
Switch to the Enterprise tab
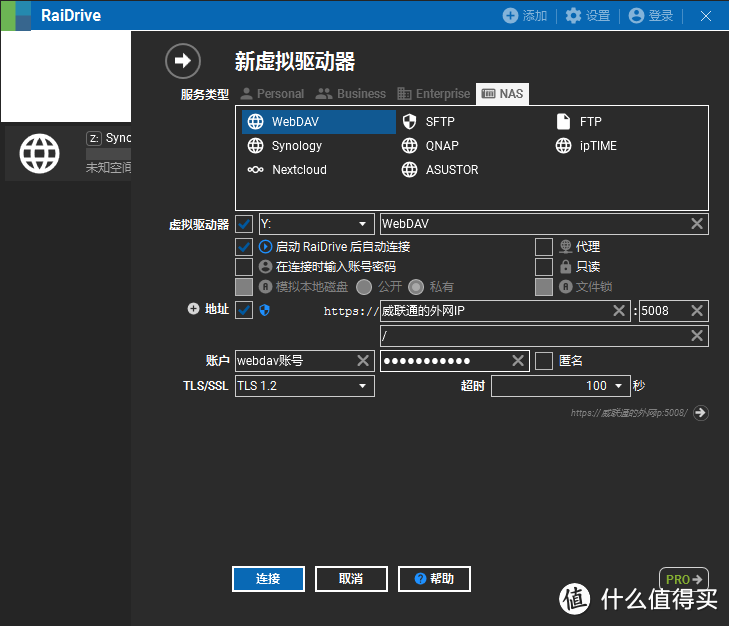(x=434, y=94)
